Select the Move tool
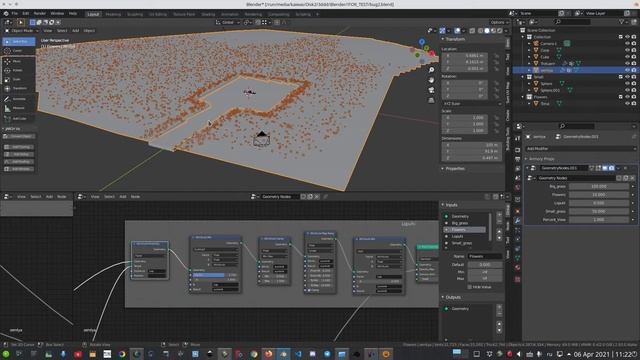This screenshot has width=640, height=360. click(x=19, y=61)
